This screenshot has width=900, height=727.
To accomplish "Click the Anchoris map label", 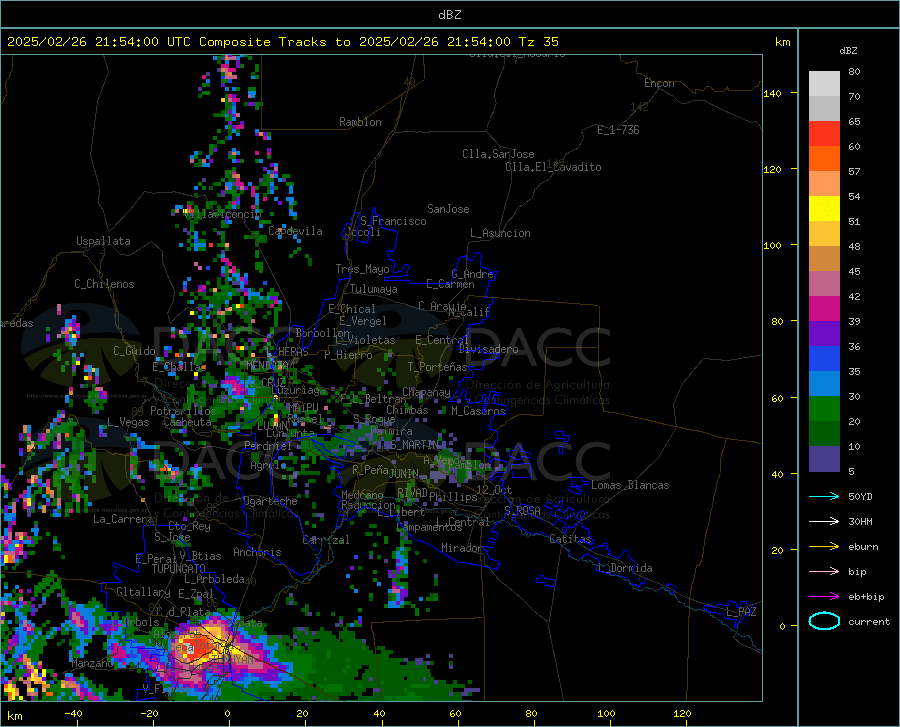I will click(257, 552).
